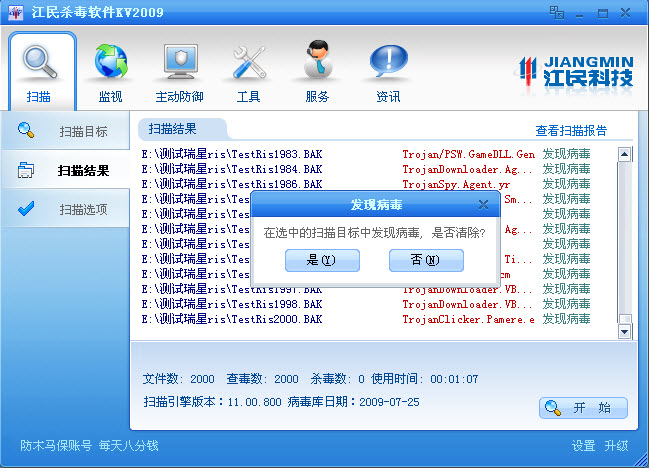Maximize the KV2009 window
The image size is (649, 468).
(x=603, y=13)
